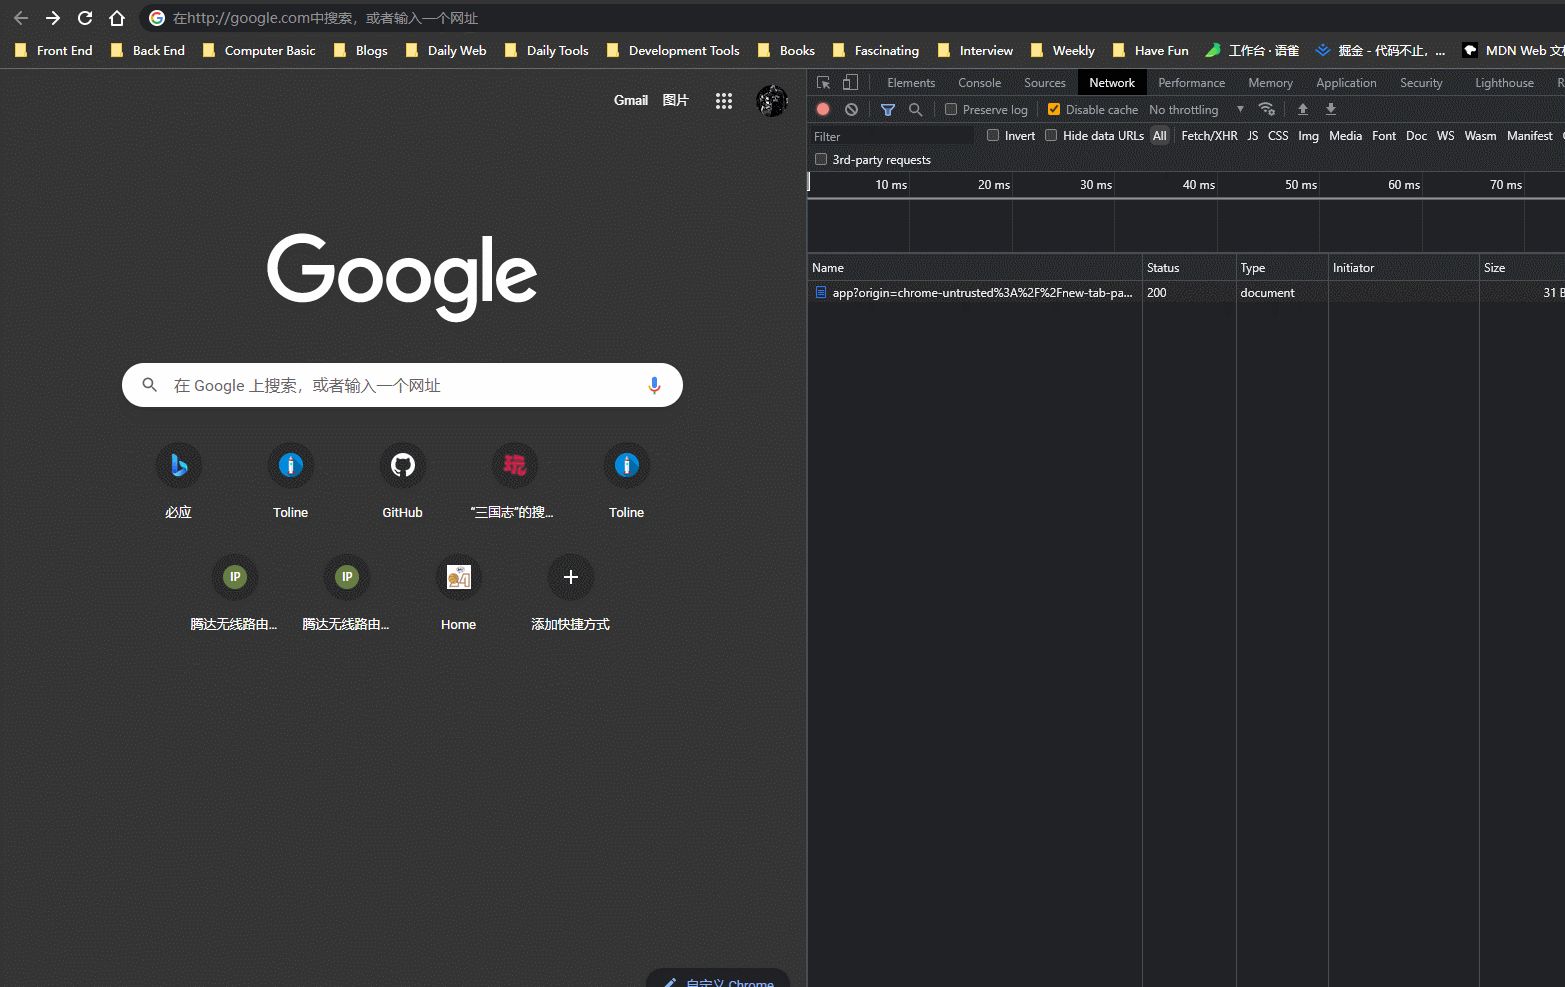1565x987 pixels.
Task: Toggle the network filter funnel icon
Action: pos(887,109)
